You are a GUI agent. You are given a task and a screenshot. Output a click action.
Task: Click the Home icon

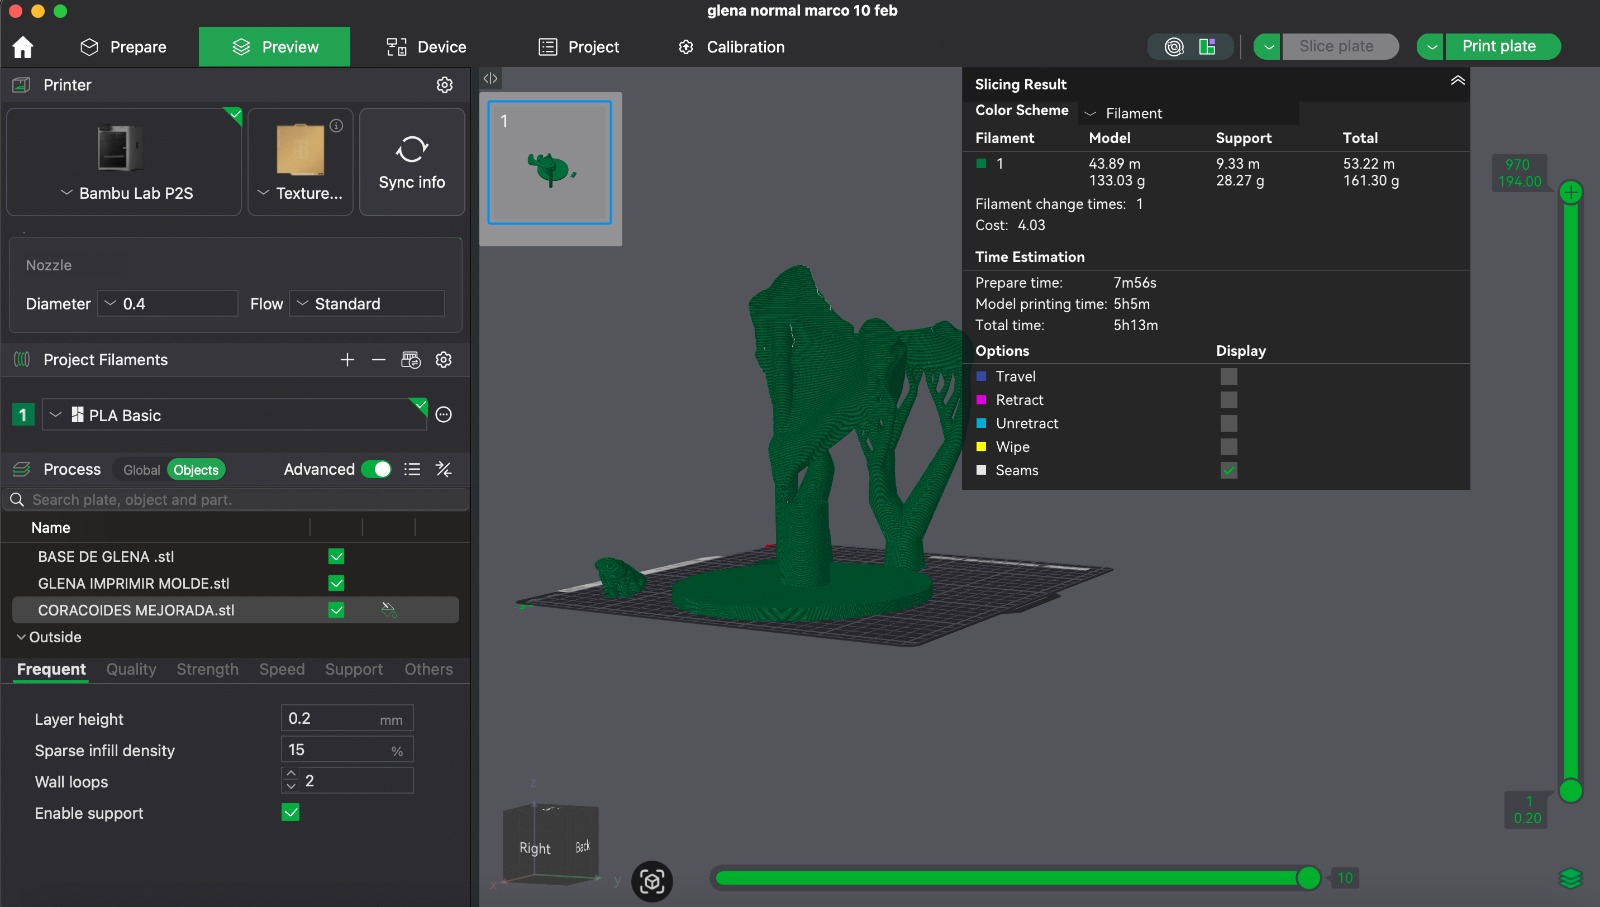tap(23, 47)
